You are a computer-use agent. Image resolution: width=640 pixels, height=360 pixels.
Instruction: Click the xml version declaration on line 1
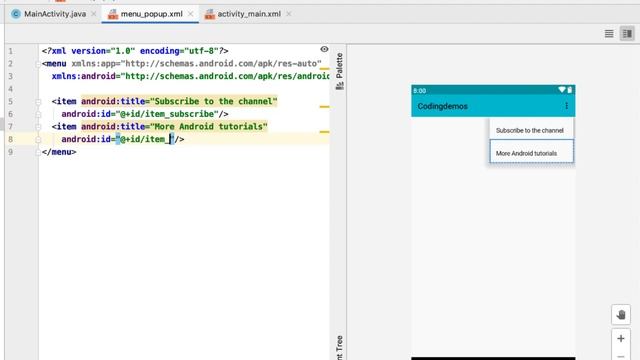(x=135, y=51)
